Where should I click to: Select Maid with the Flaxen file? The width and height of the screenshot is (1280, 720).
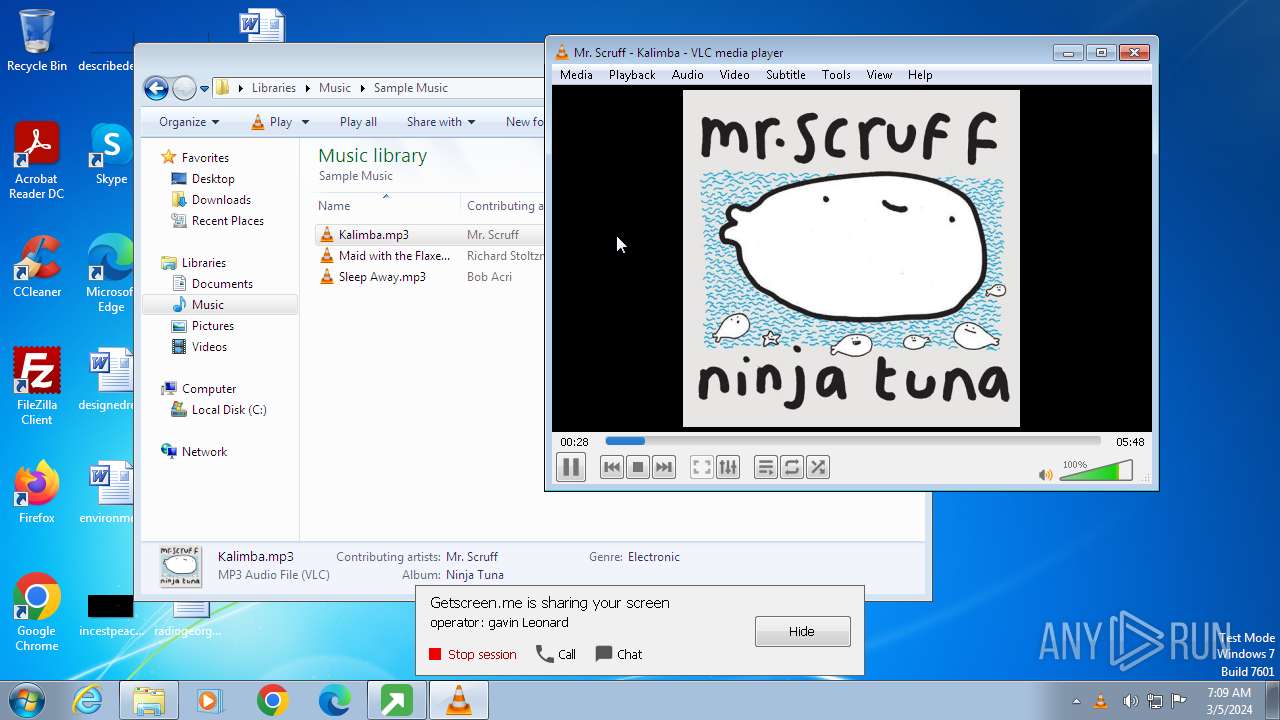pyautogui.click(x=394, y=256)
